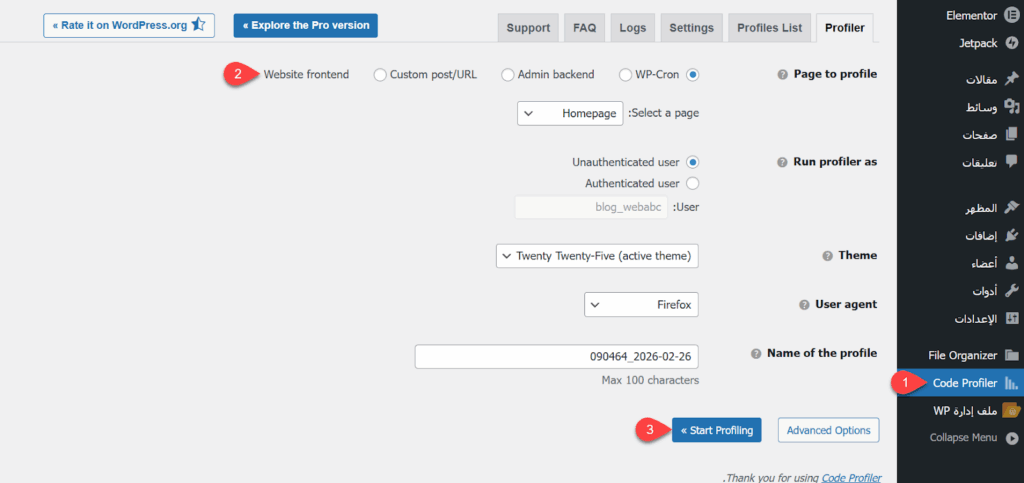
Task: Click the Start Profiling button
Action: (x=717, y=430)
